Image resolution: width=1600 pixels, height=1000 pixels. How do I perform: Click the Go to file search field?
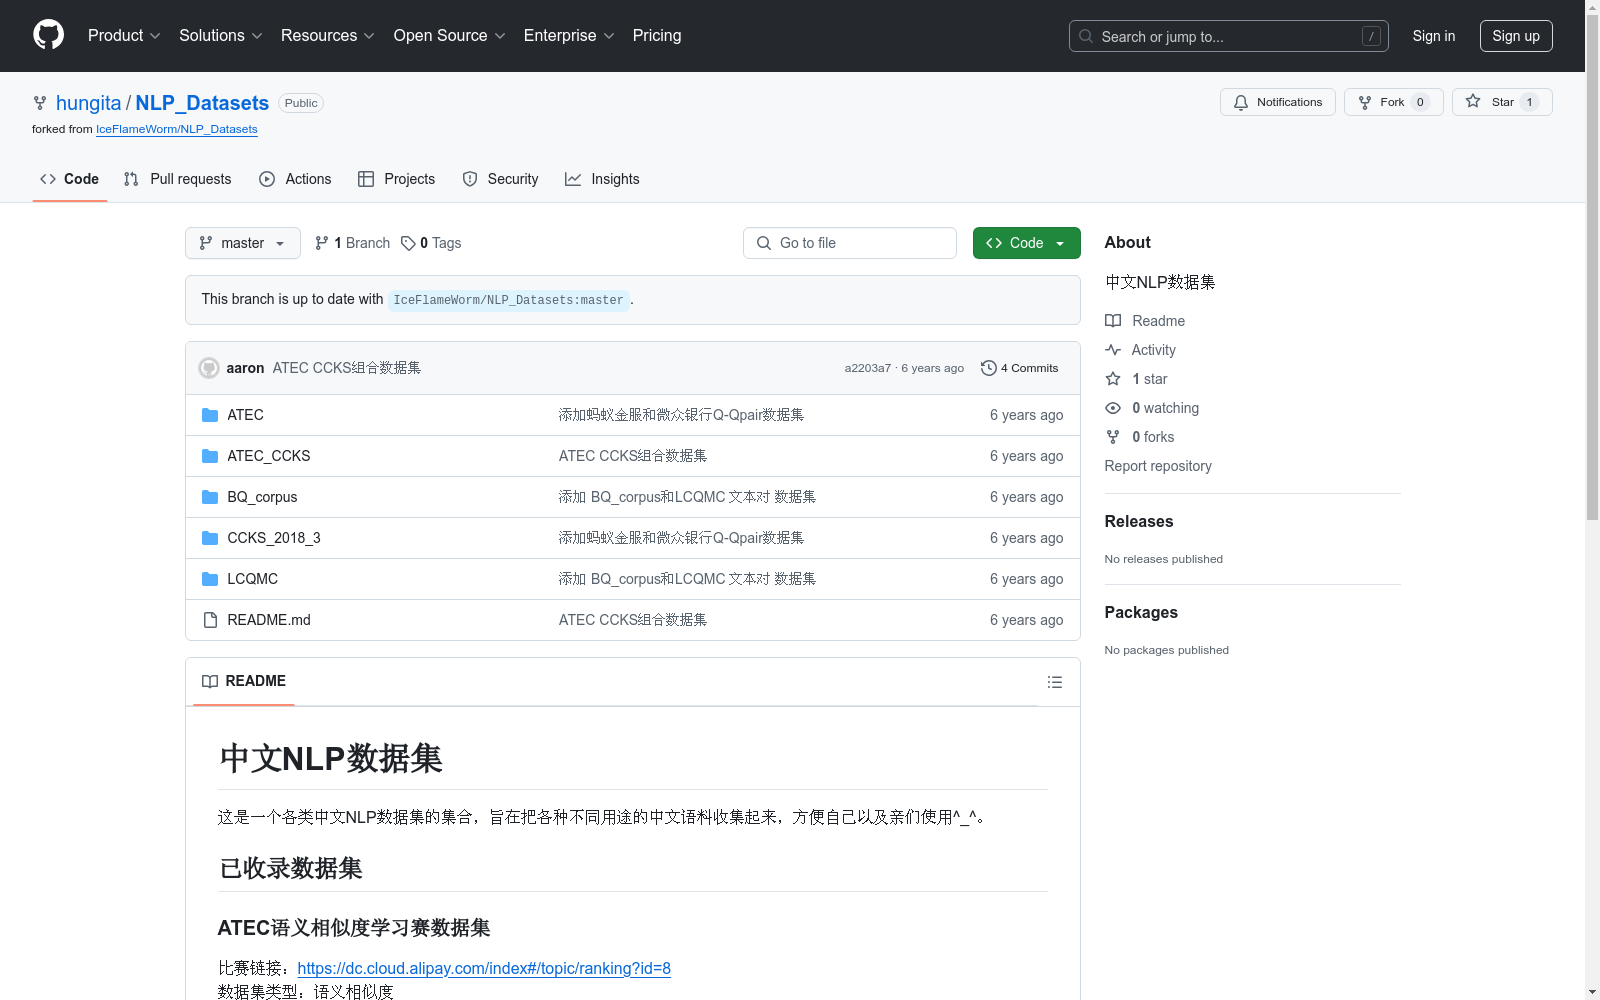click(849, 243)
